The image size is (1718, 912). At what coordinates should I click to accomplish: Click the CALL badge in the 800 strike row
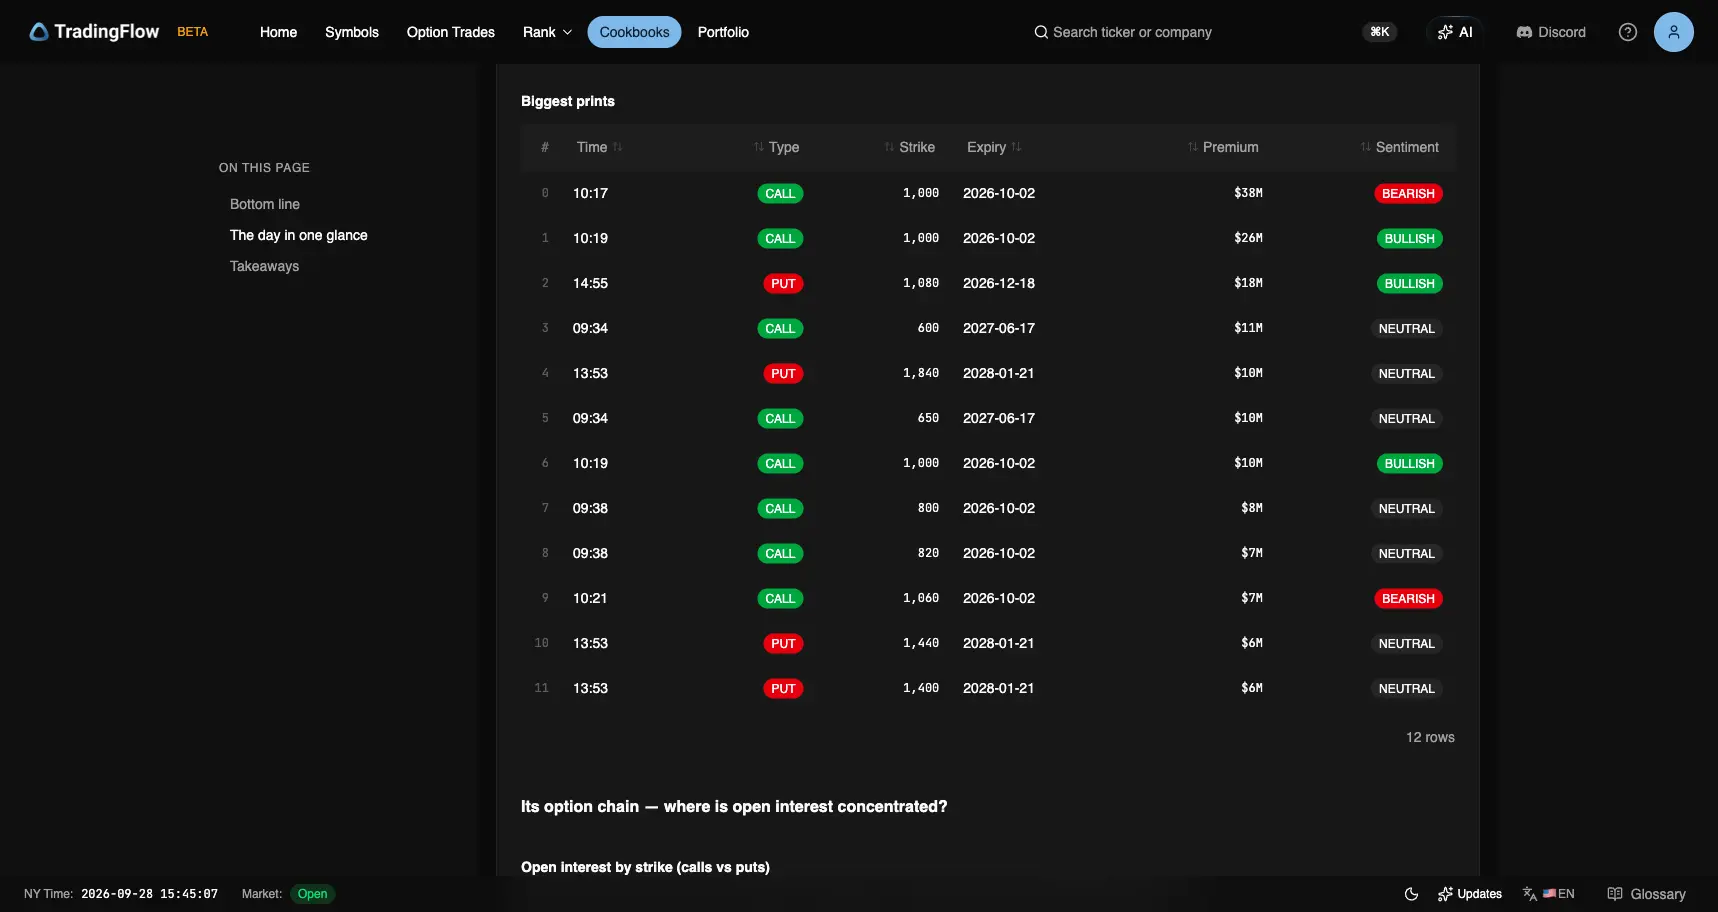[780, 509]
